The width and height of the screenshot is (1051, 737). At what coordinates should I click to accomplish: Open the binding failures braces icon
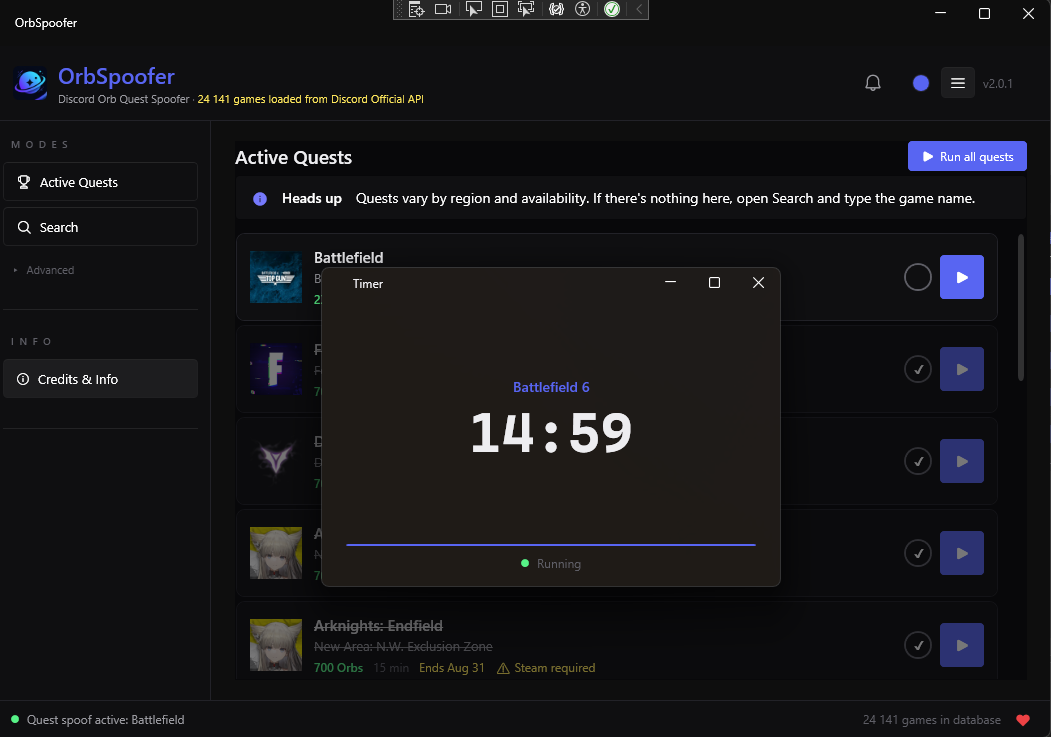(556, 9)
